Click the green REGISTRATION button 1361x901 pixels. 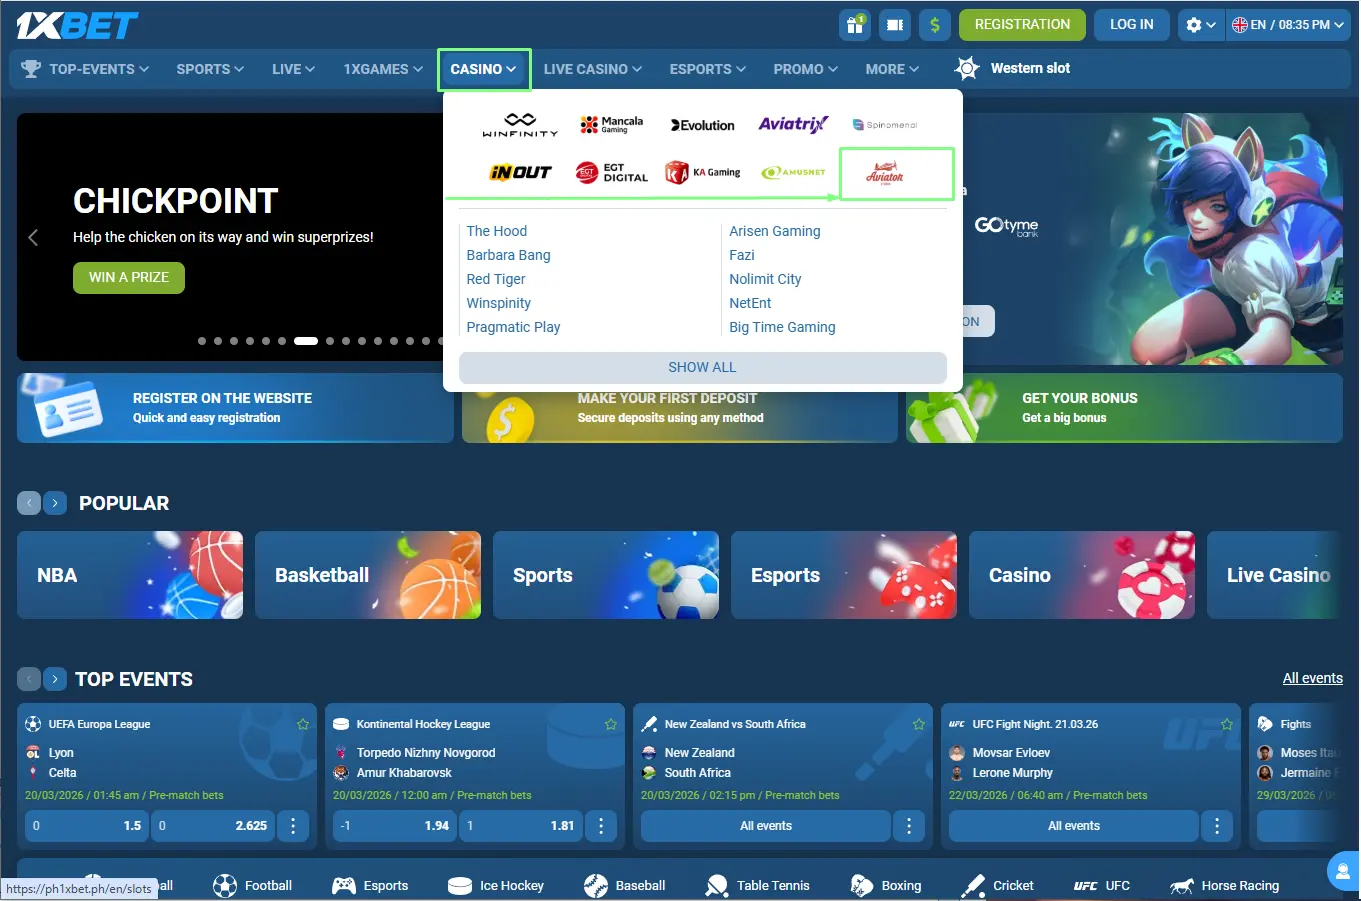[1022, 25]
